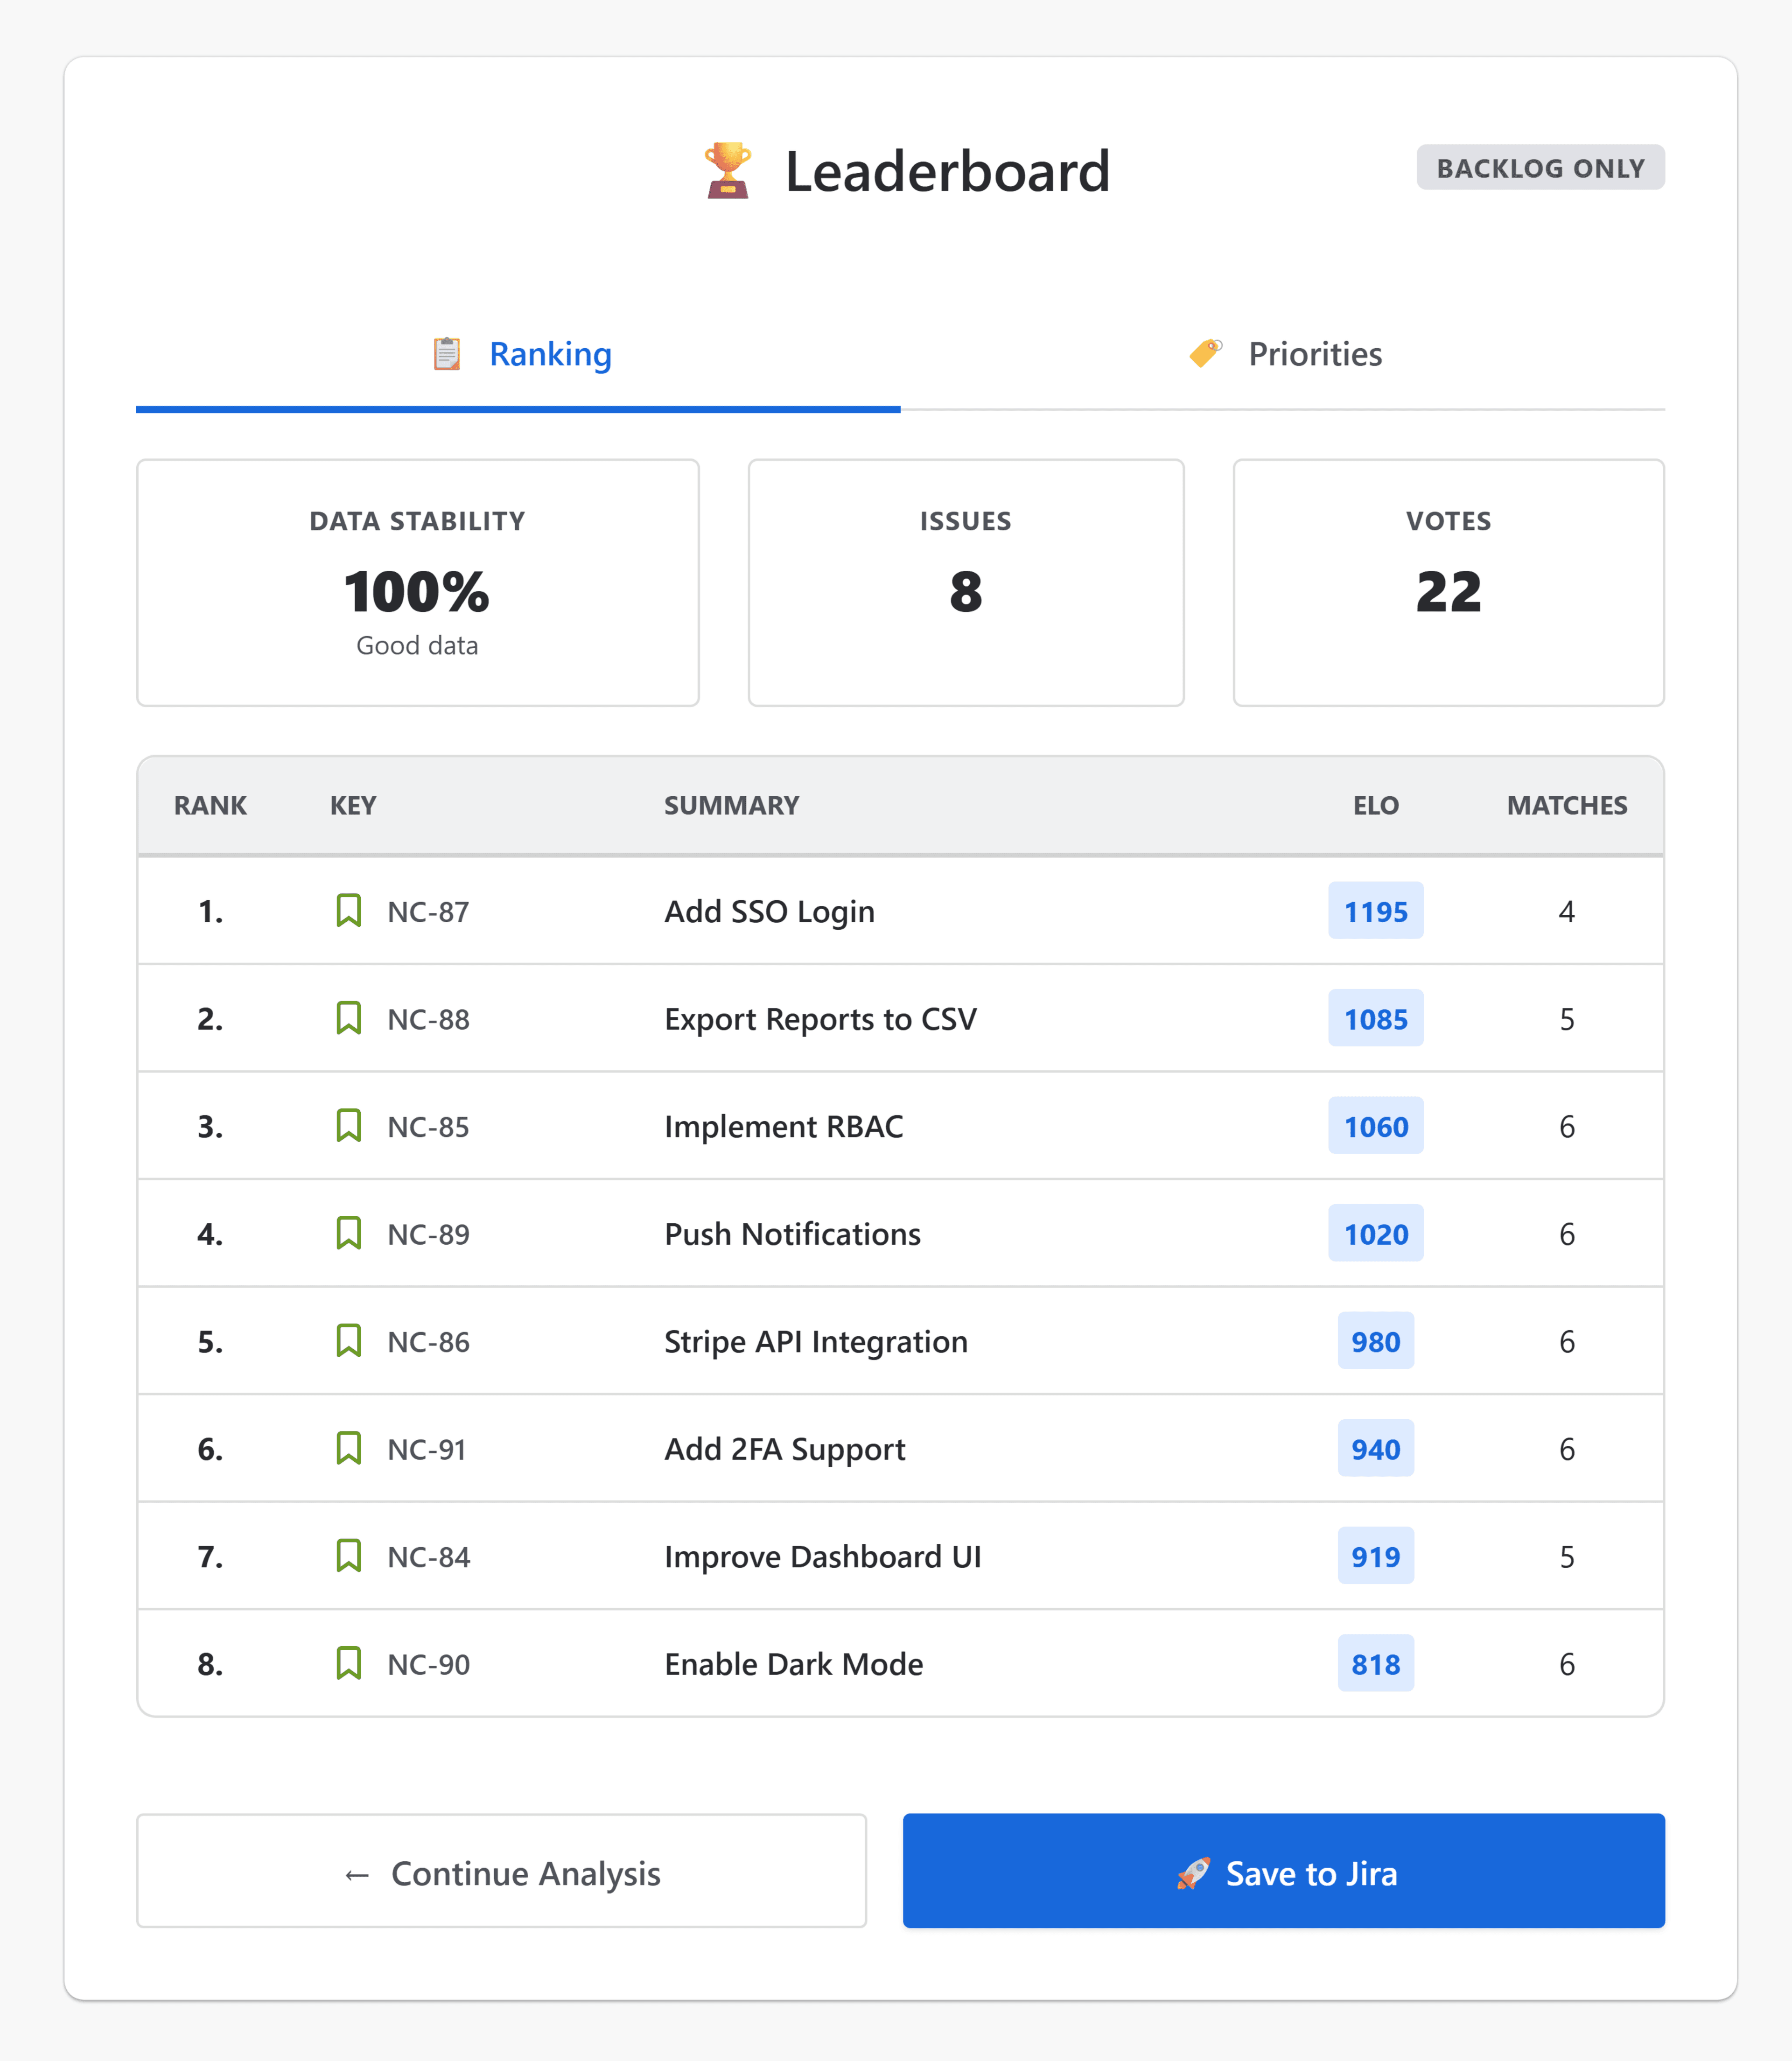Screen dimensions: 1792x2061
Task: Click the ELO badge 980
Action: pos(1376,1341)
